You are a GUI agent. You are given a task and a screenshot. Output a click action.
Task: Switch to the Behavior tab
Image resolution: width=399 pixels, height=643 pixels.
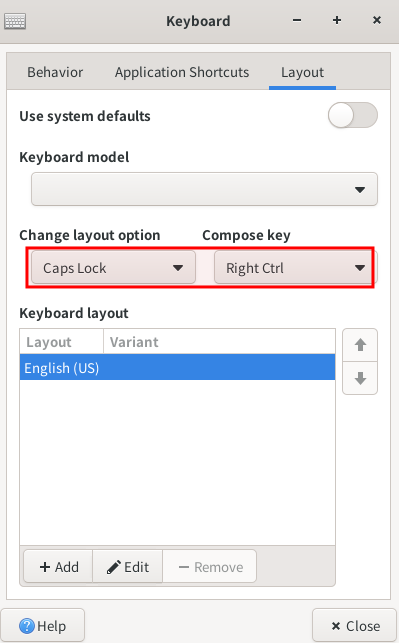pyautogui.click(x=55, y=72)
